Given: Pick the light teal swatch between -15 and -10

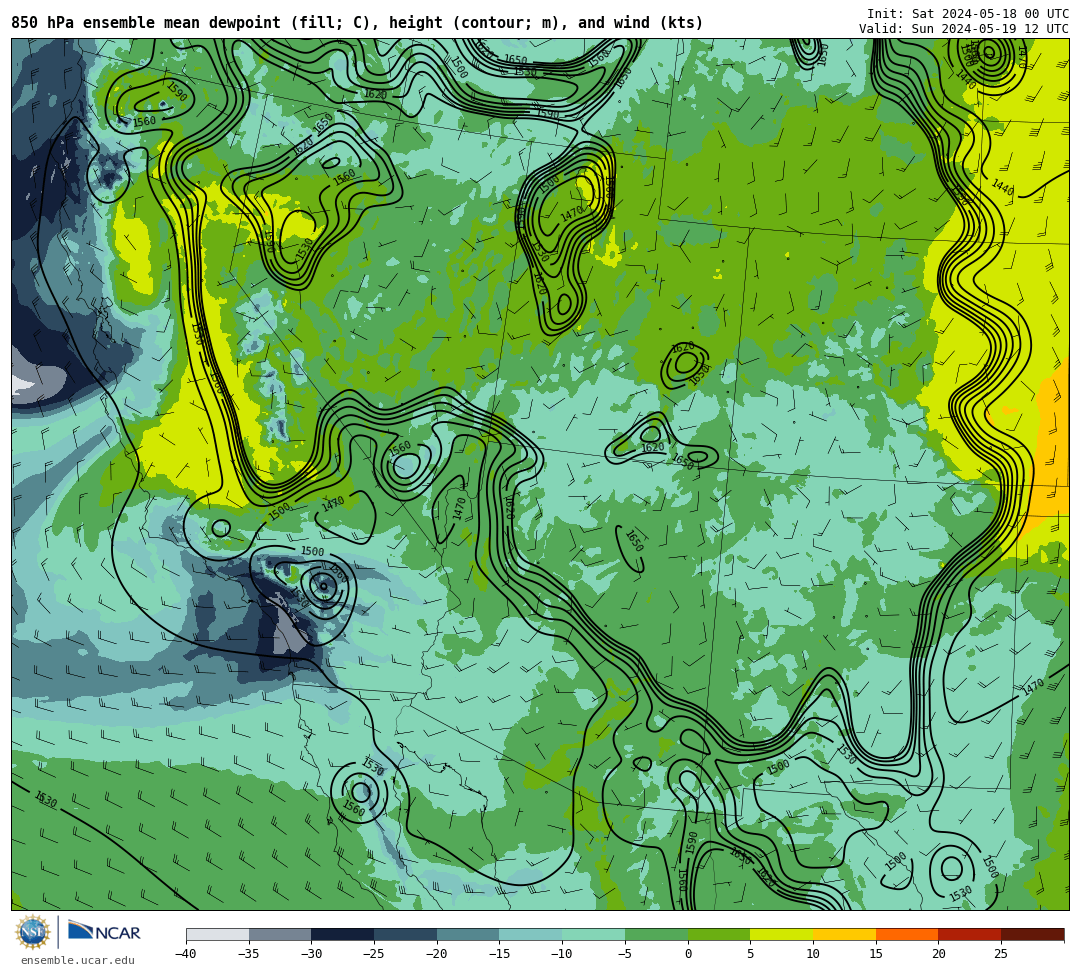Looking at the screenshot, I should click(x=531, y=934).
